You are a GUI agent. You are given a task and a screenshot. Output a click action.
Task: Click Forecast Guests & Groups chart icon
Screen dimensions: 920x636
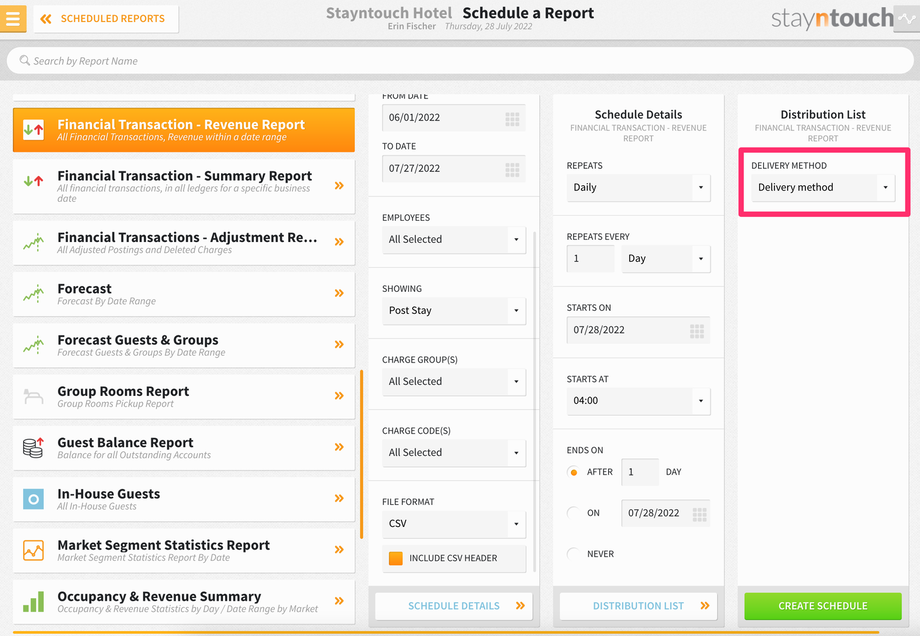33,344
